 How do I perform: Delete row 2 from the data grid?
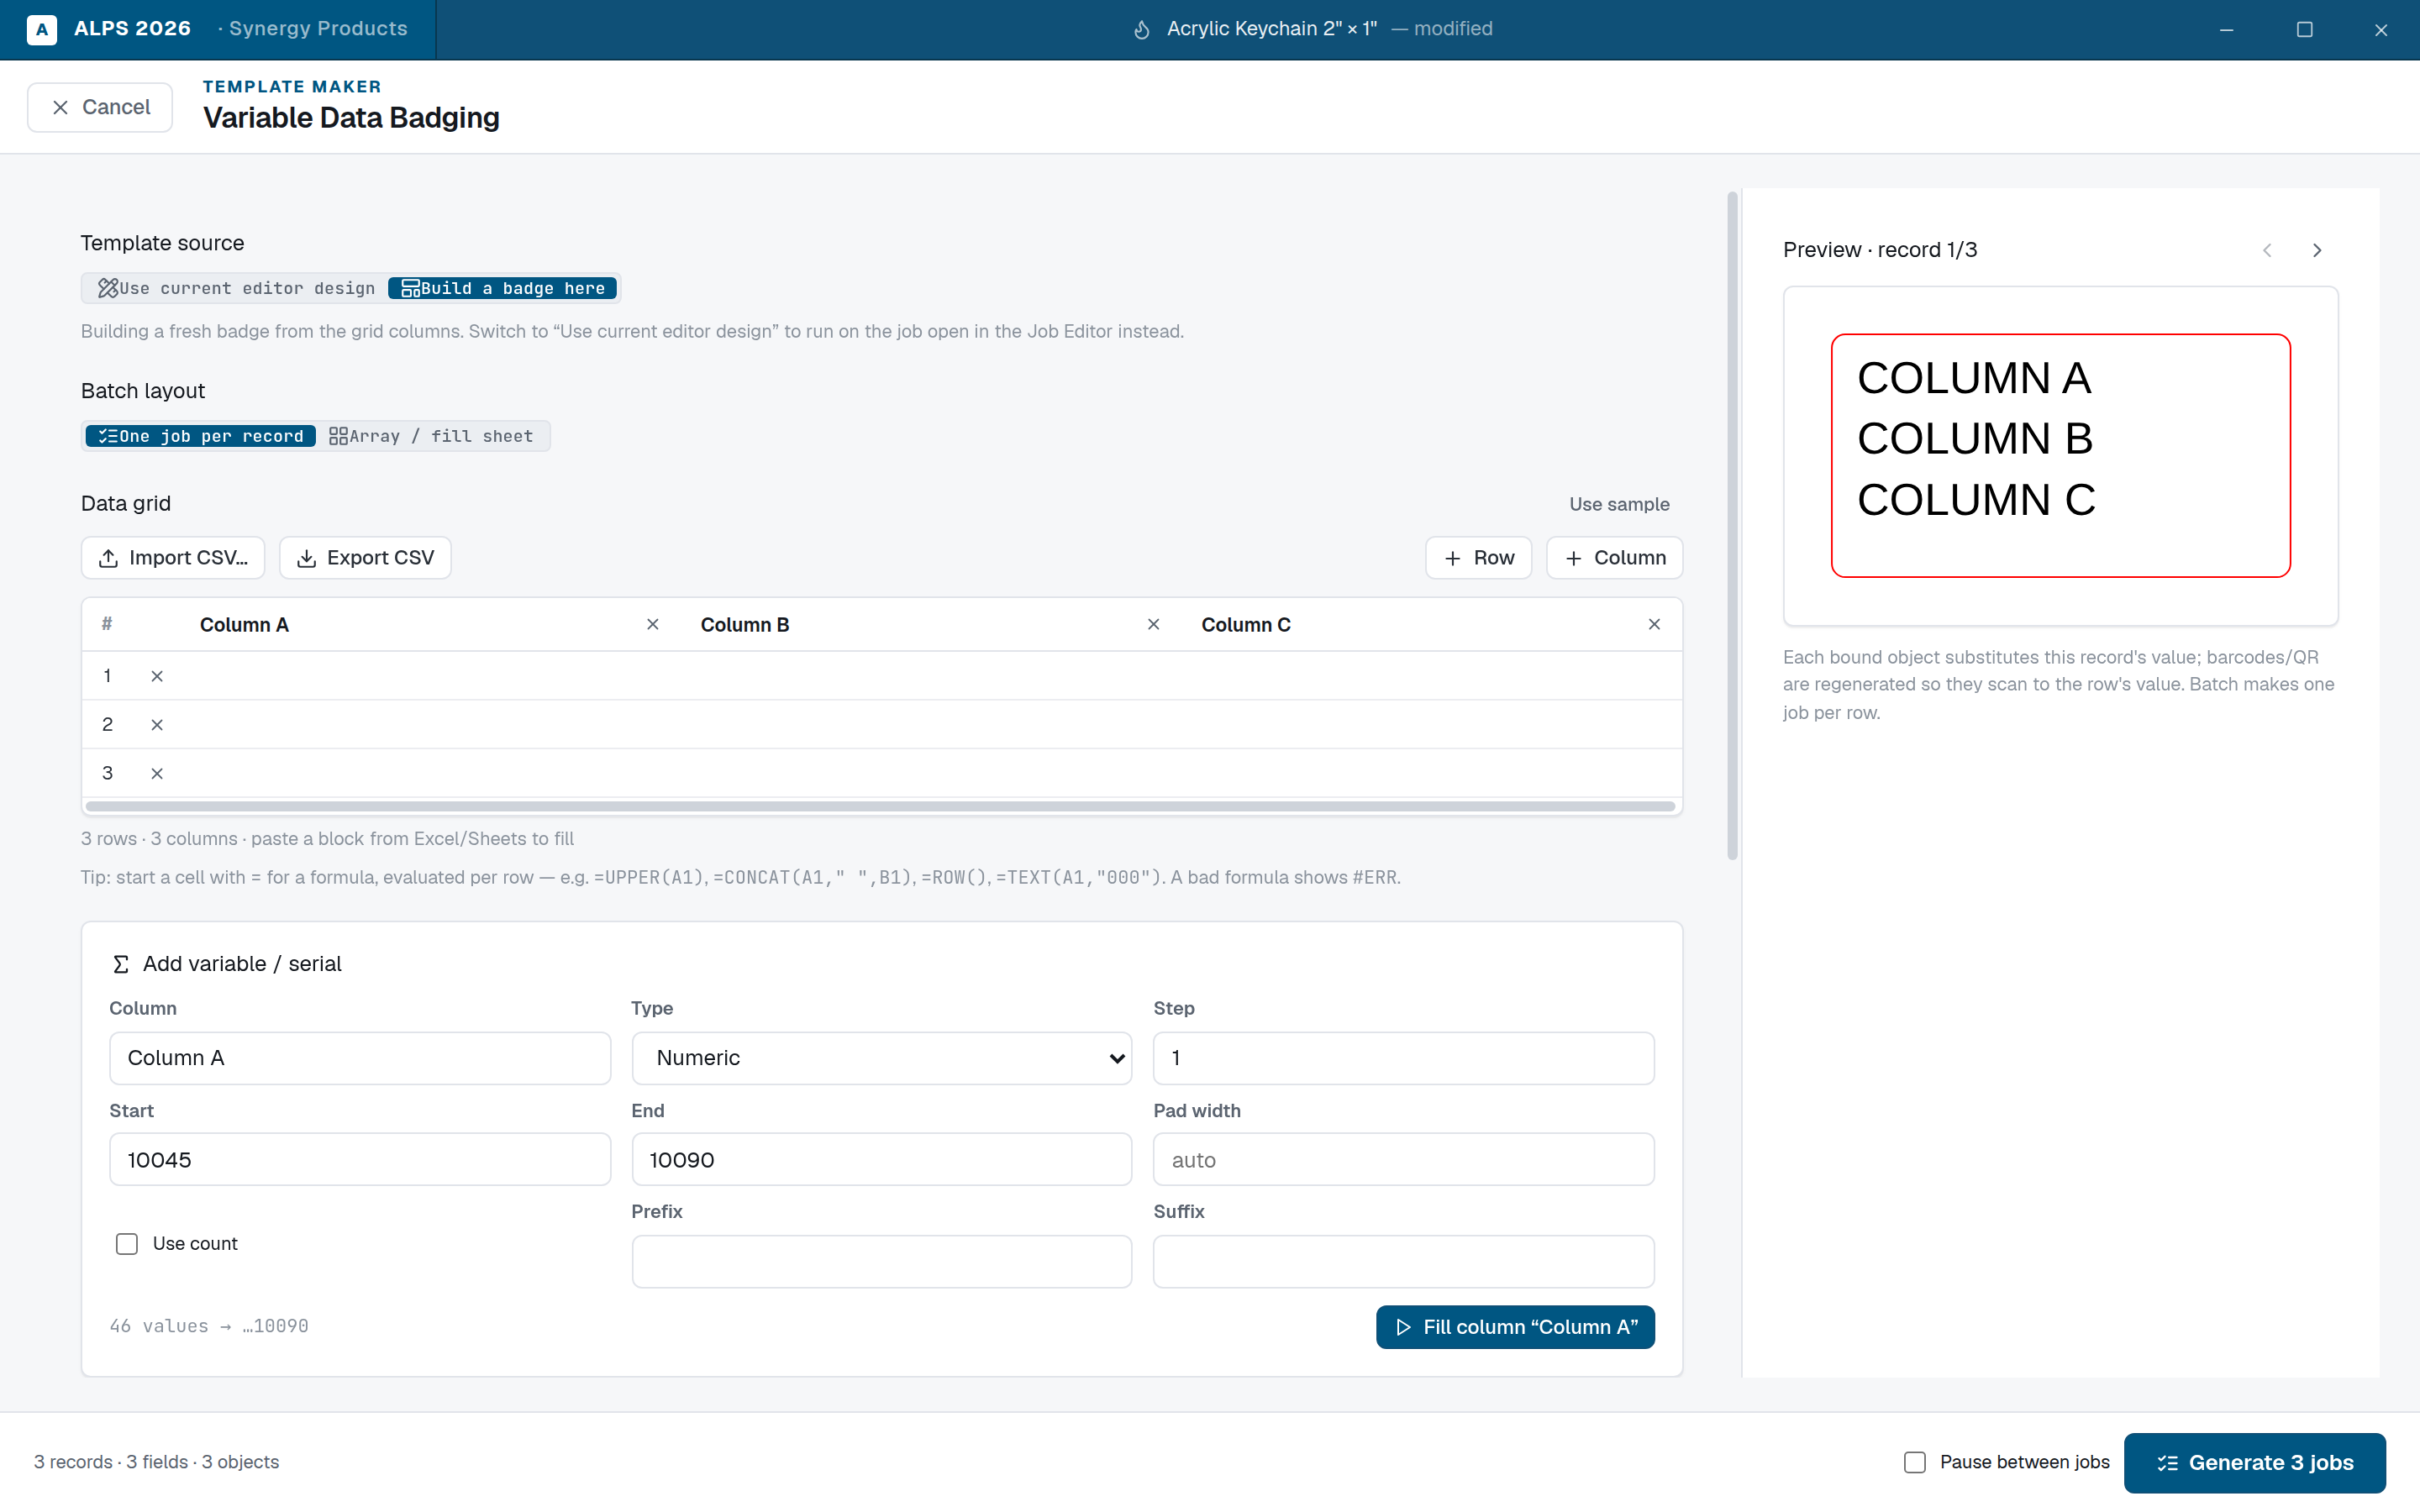point(157,725)
